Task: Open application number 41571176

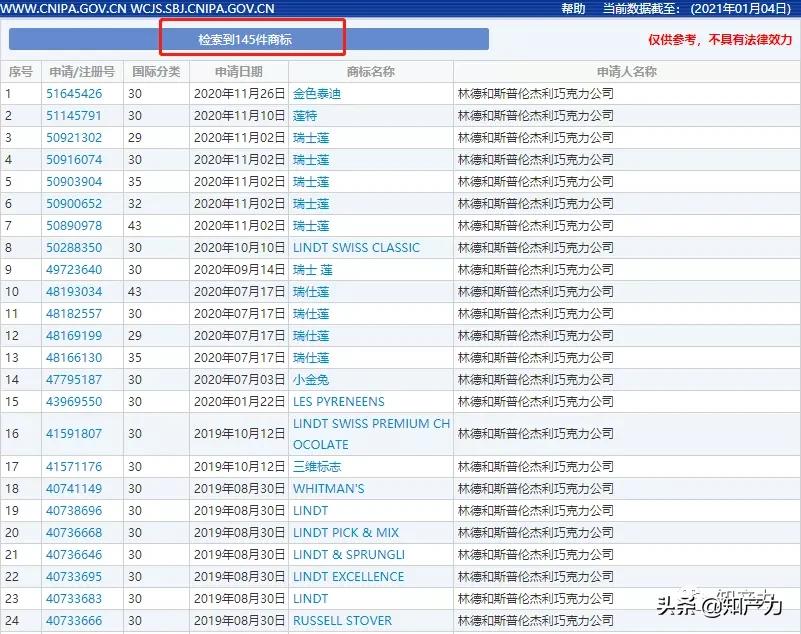Action: tap(74, 466)
